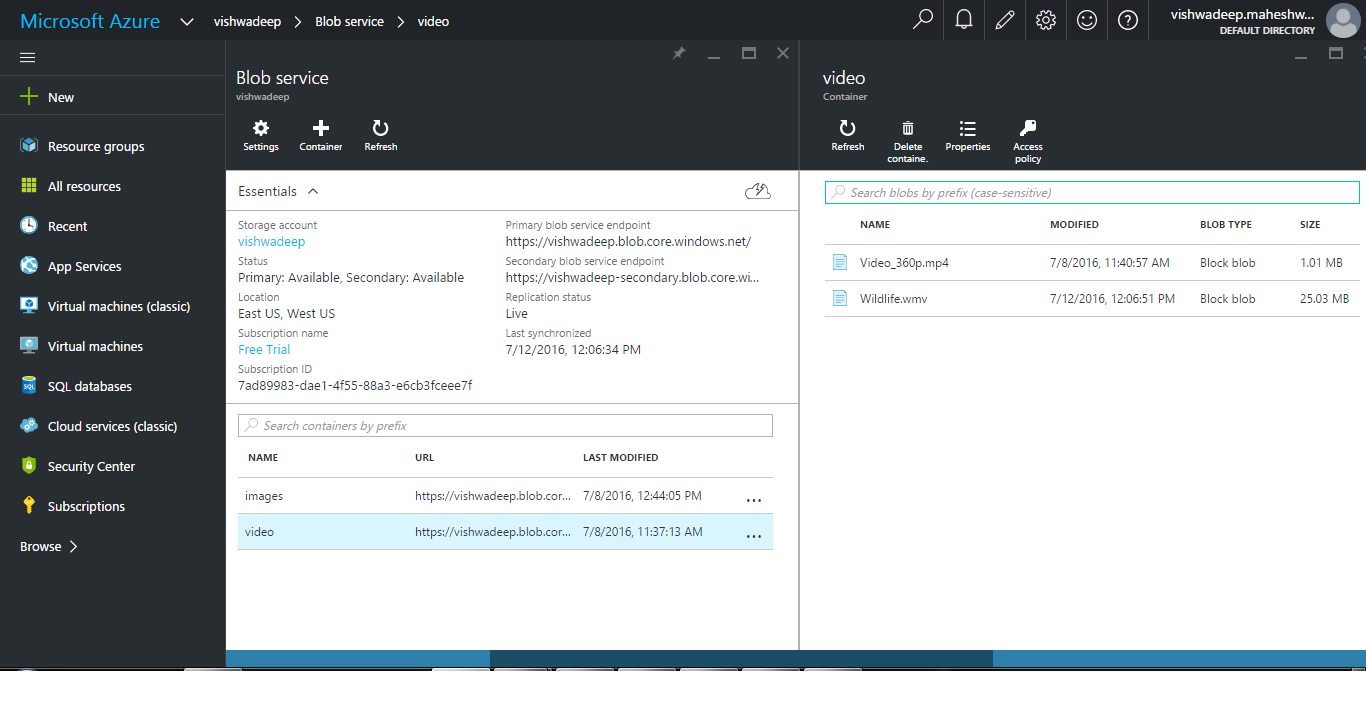This screenshot has height=709, width=1366.
Task: Click the New plus icon
Action: click(29, 97)
